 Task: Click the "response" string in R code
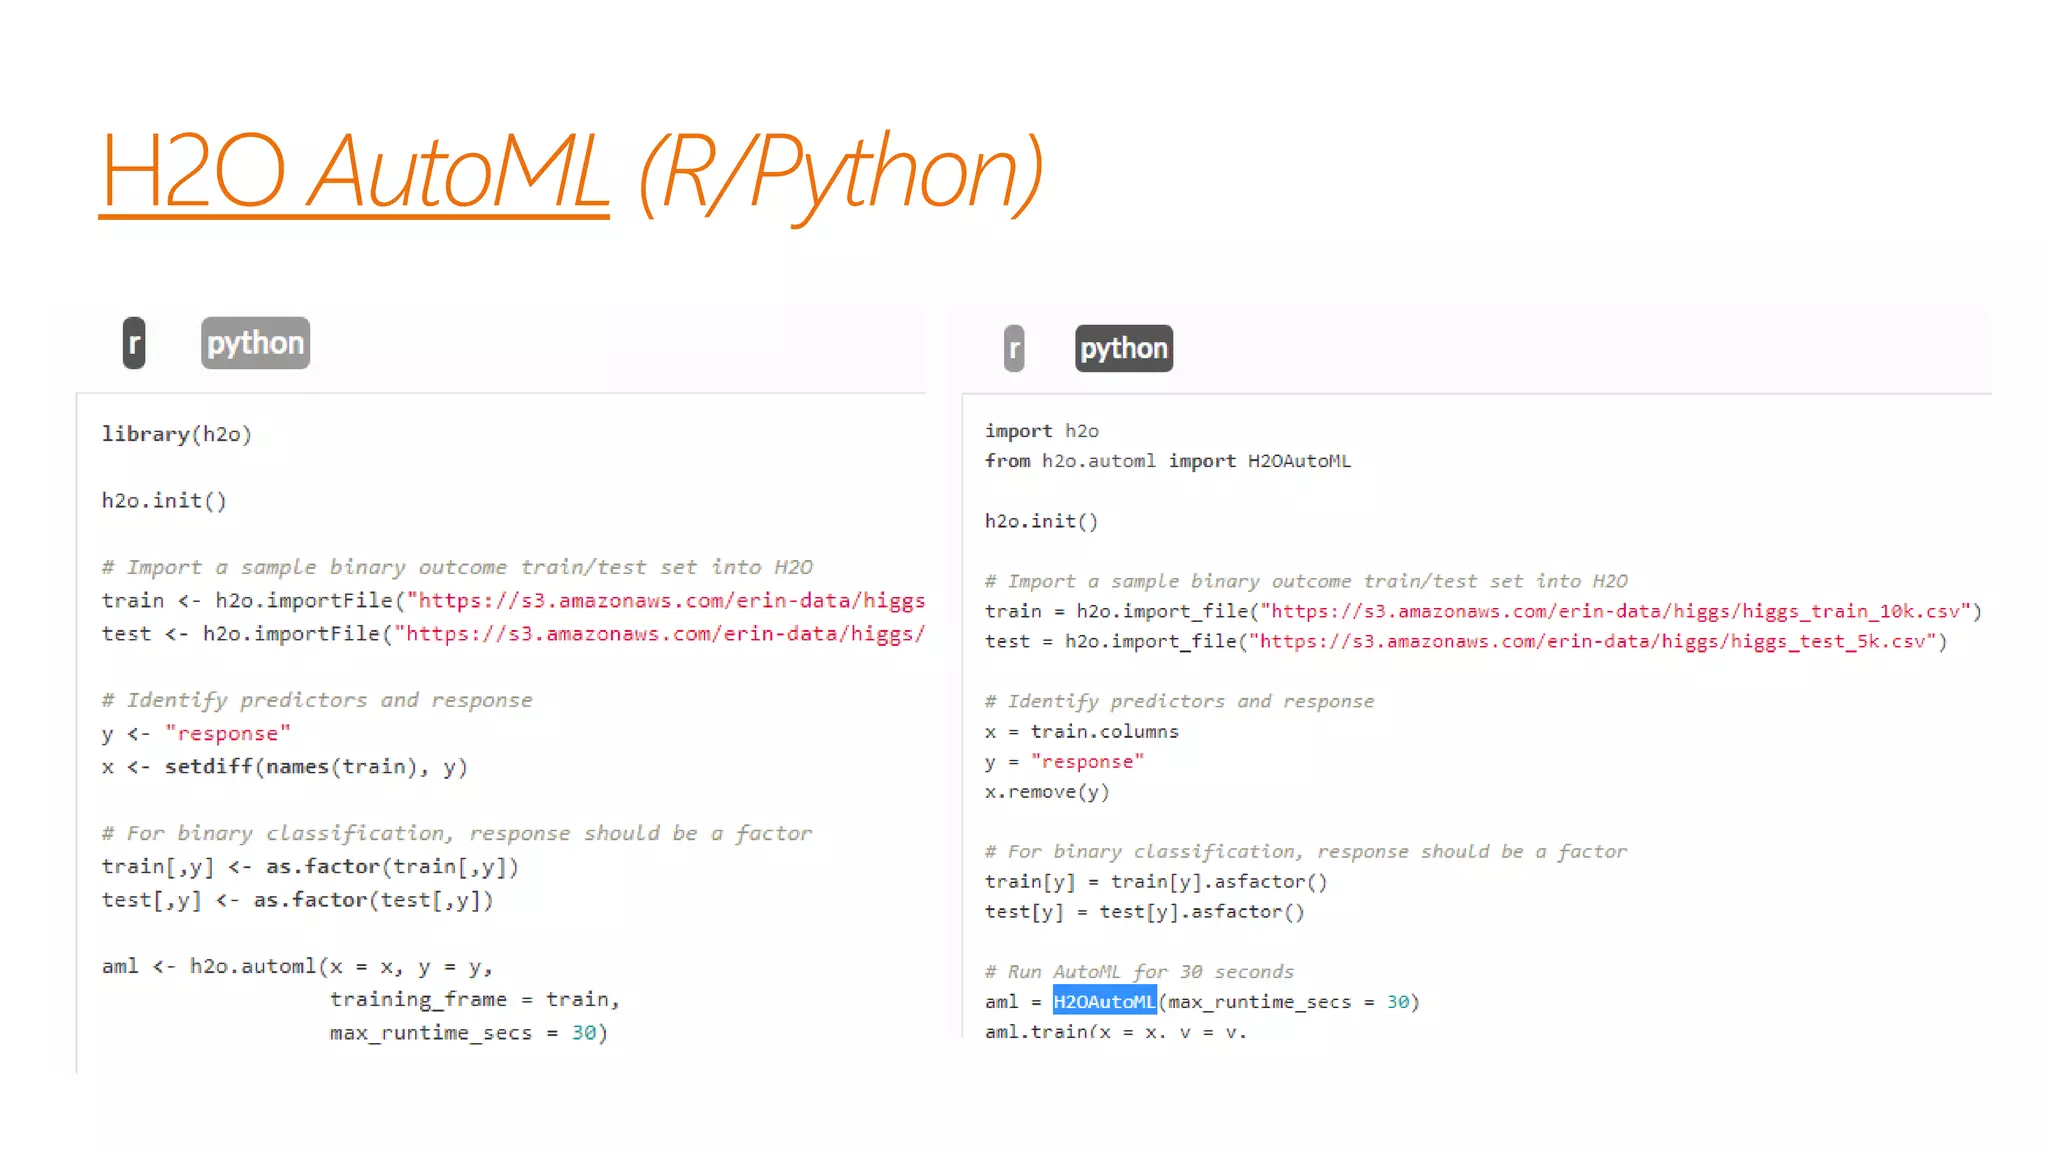(x=228, y=733)
